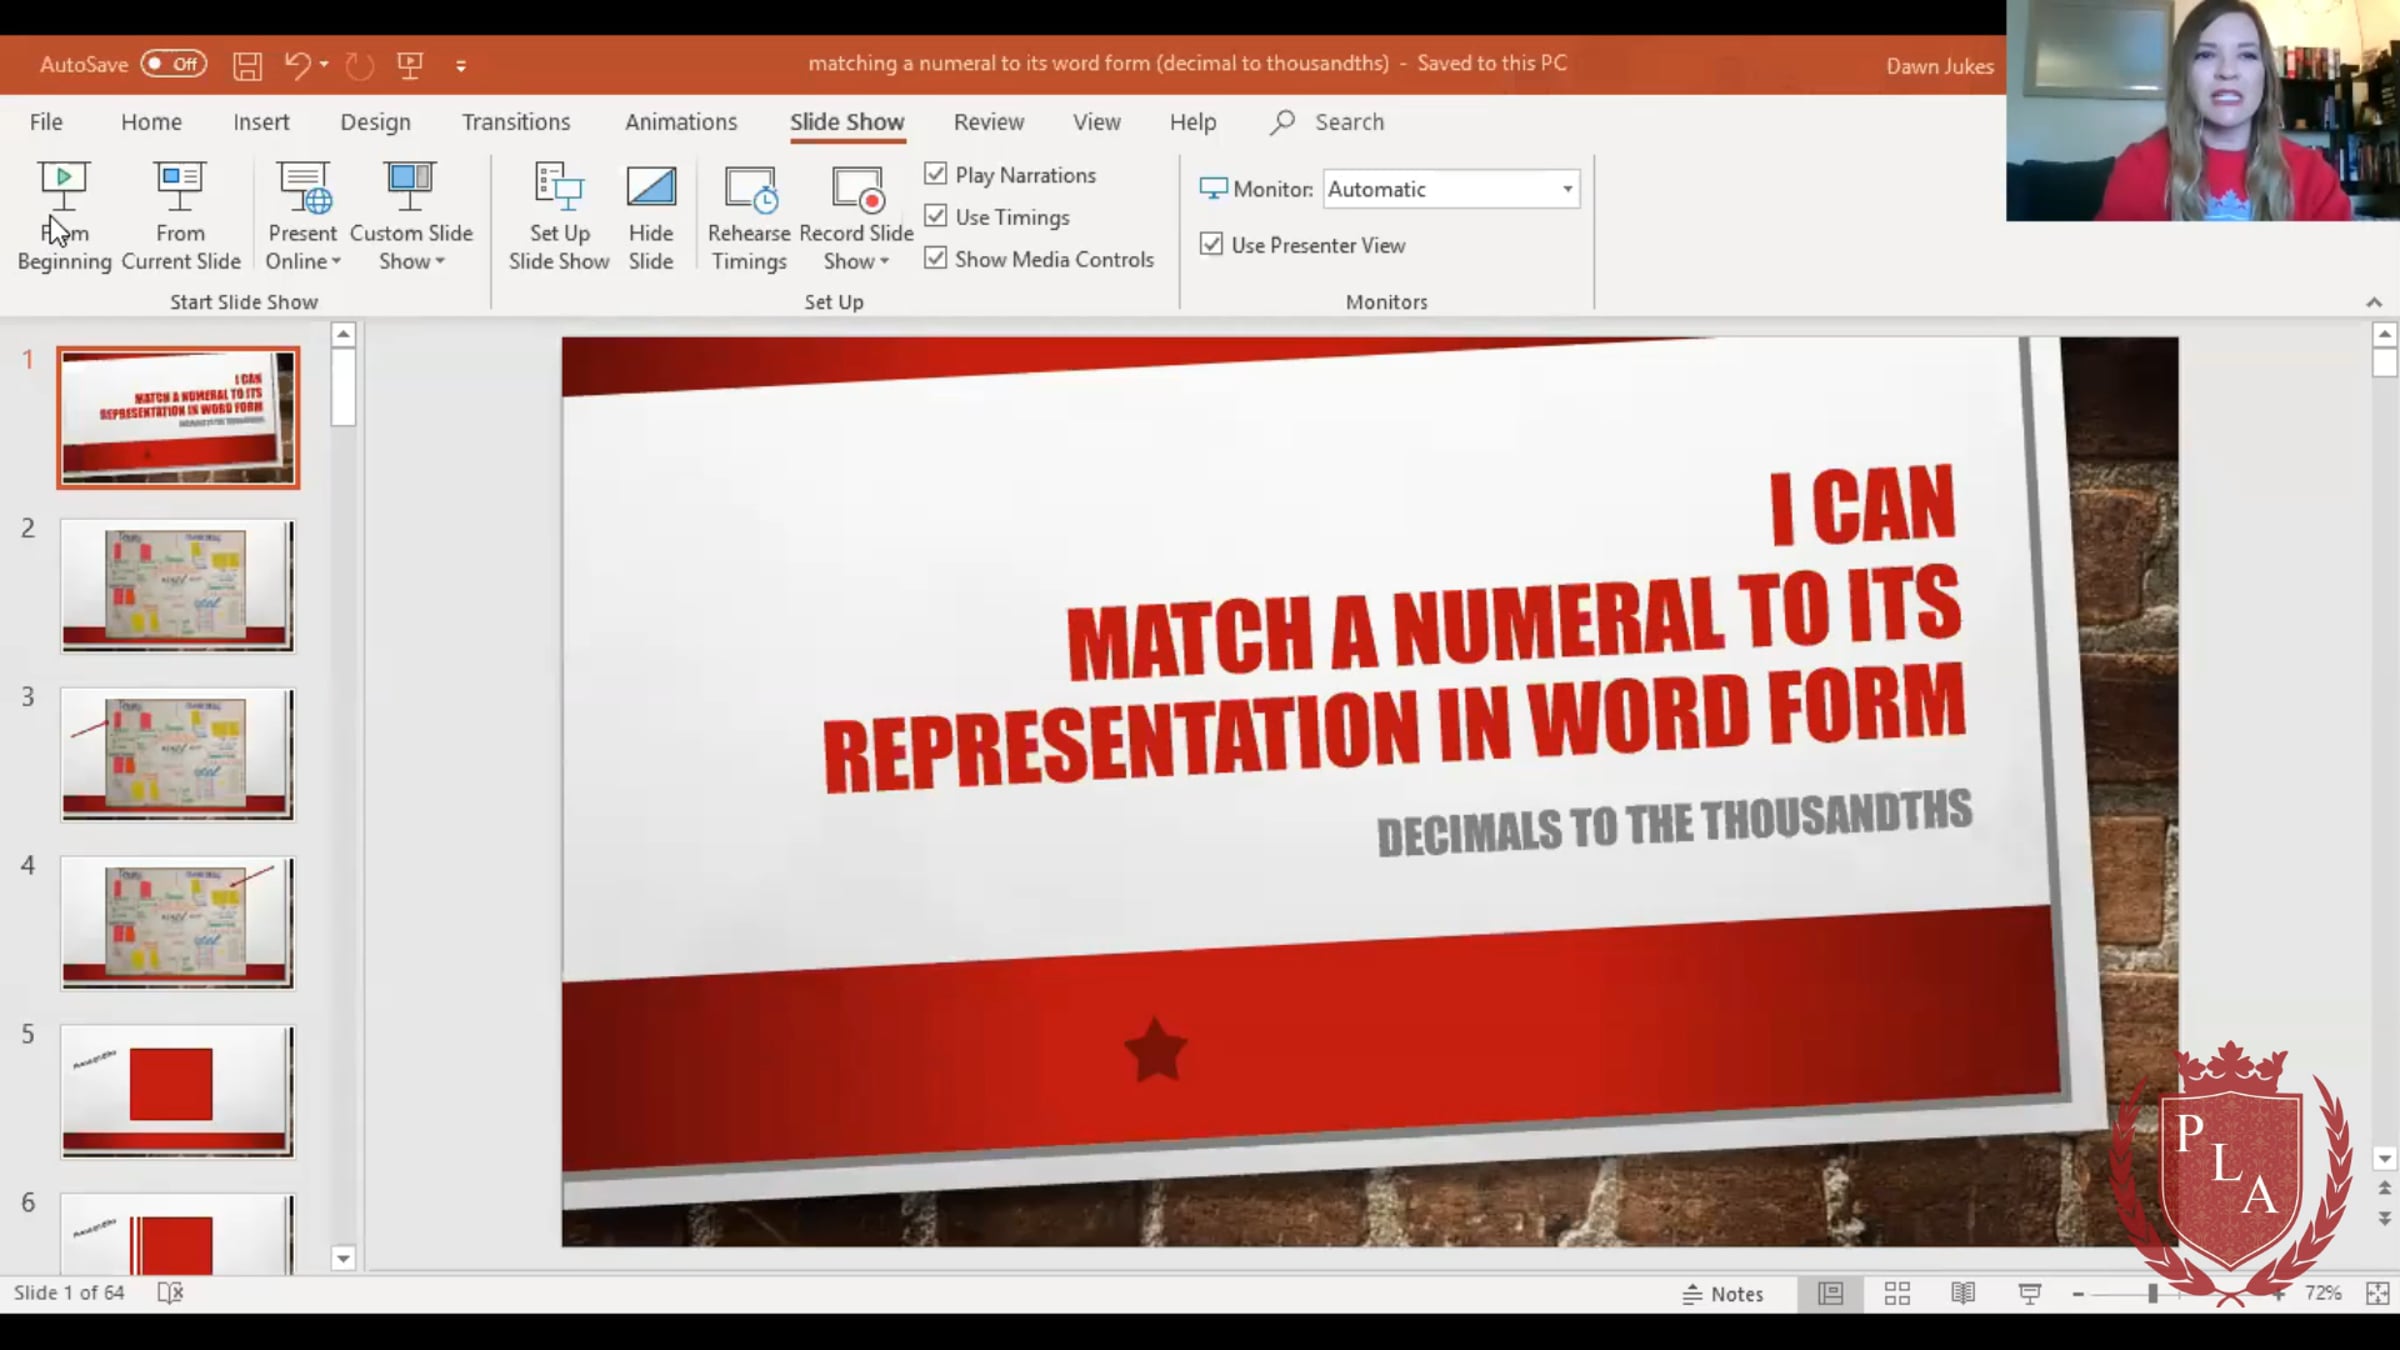Go to Next Slide double-arrow button
Image resolution: width=2400 pixels, height=1350 pixels.
(x=2385, y=1219)
